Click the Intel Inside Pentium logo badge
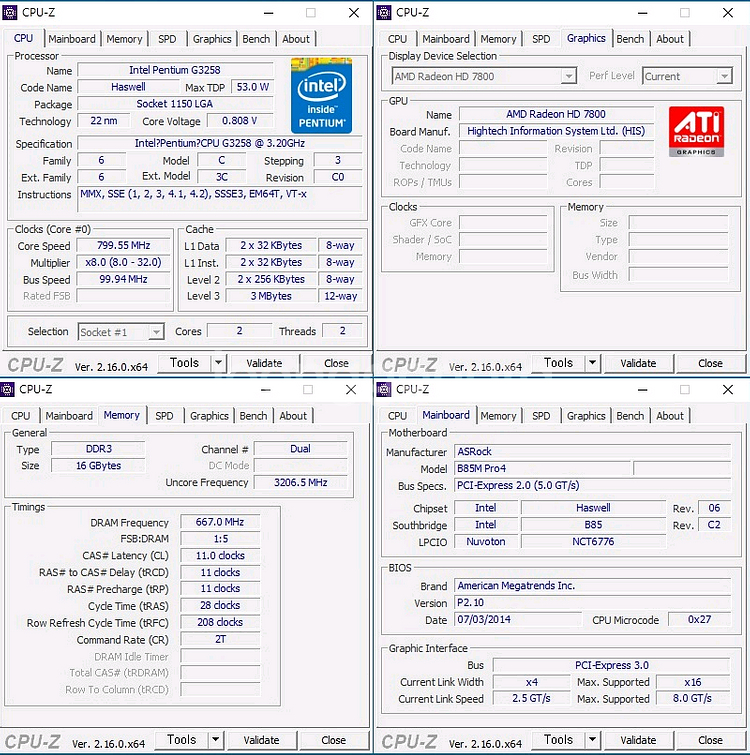The width and height of the screenshot is (750, 755). coord(321,96)
